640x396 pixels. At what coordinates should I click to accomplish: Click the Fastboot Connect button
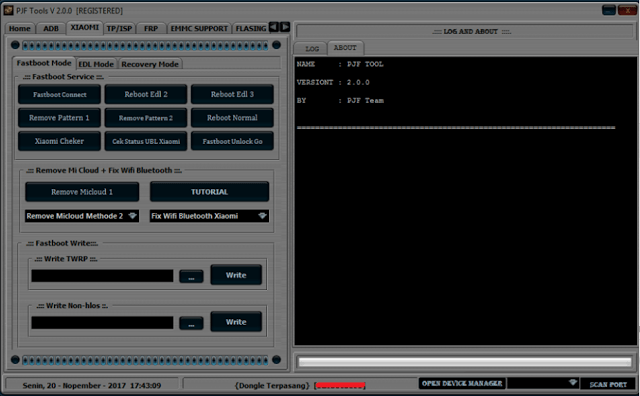60,94
